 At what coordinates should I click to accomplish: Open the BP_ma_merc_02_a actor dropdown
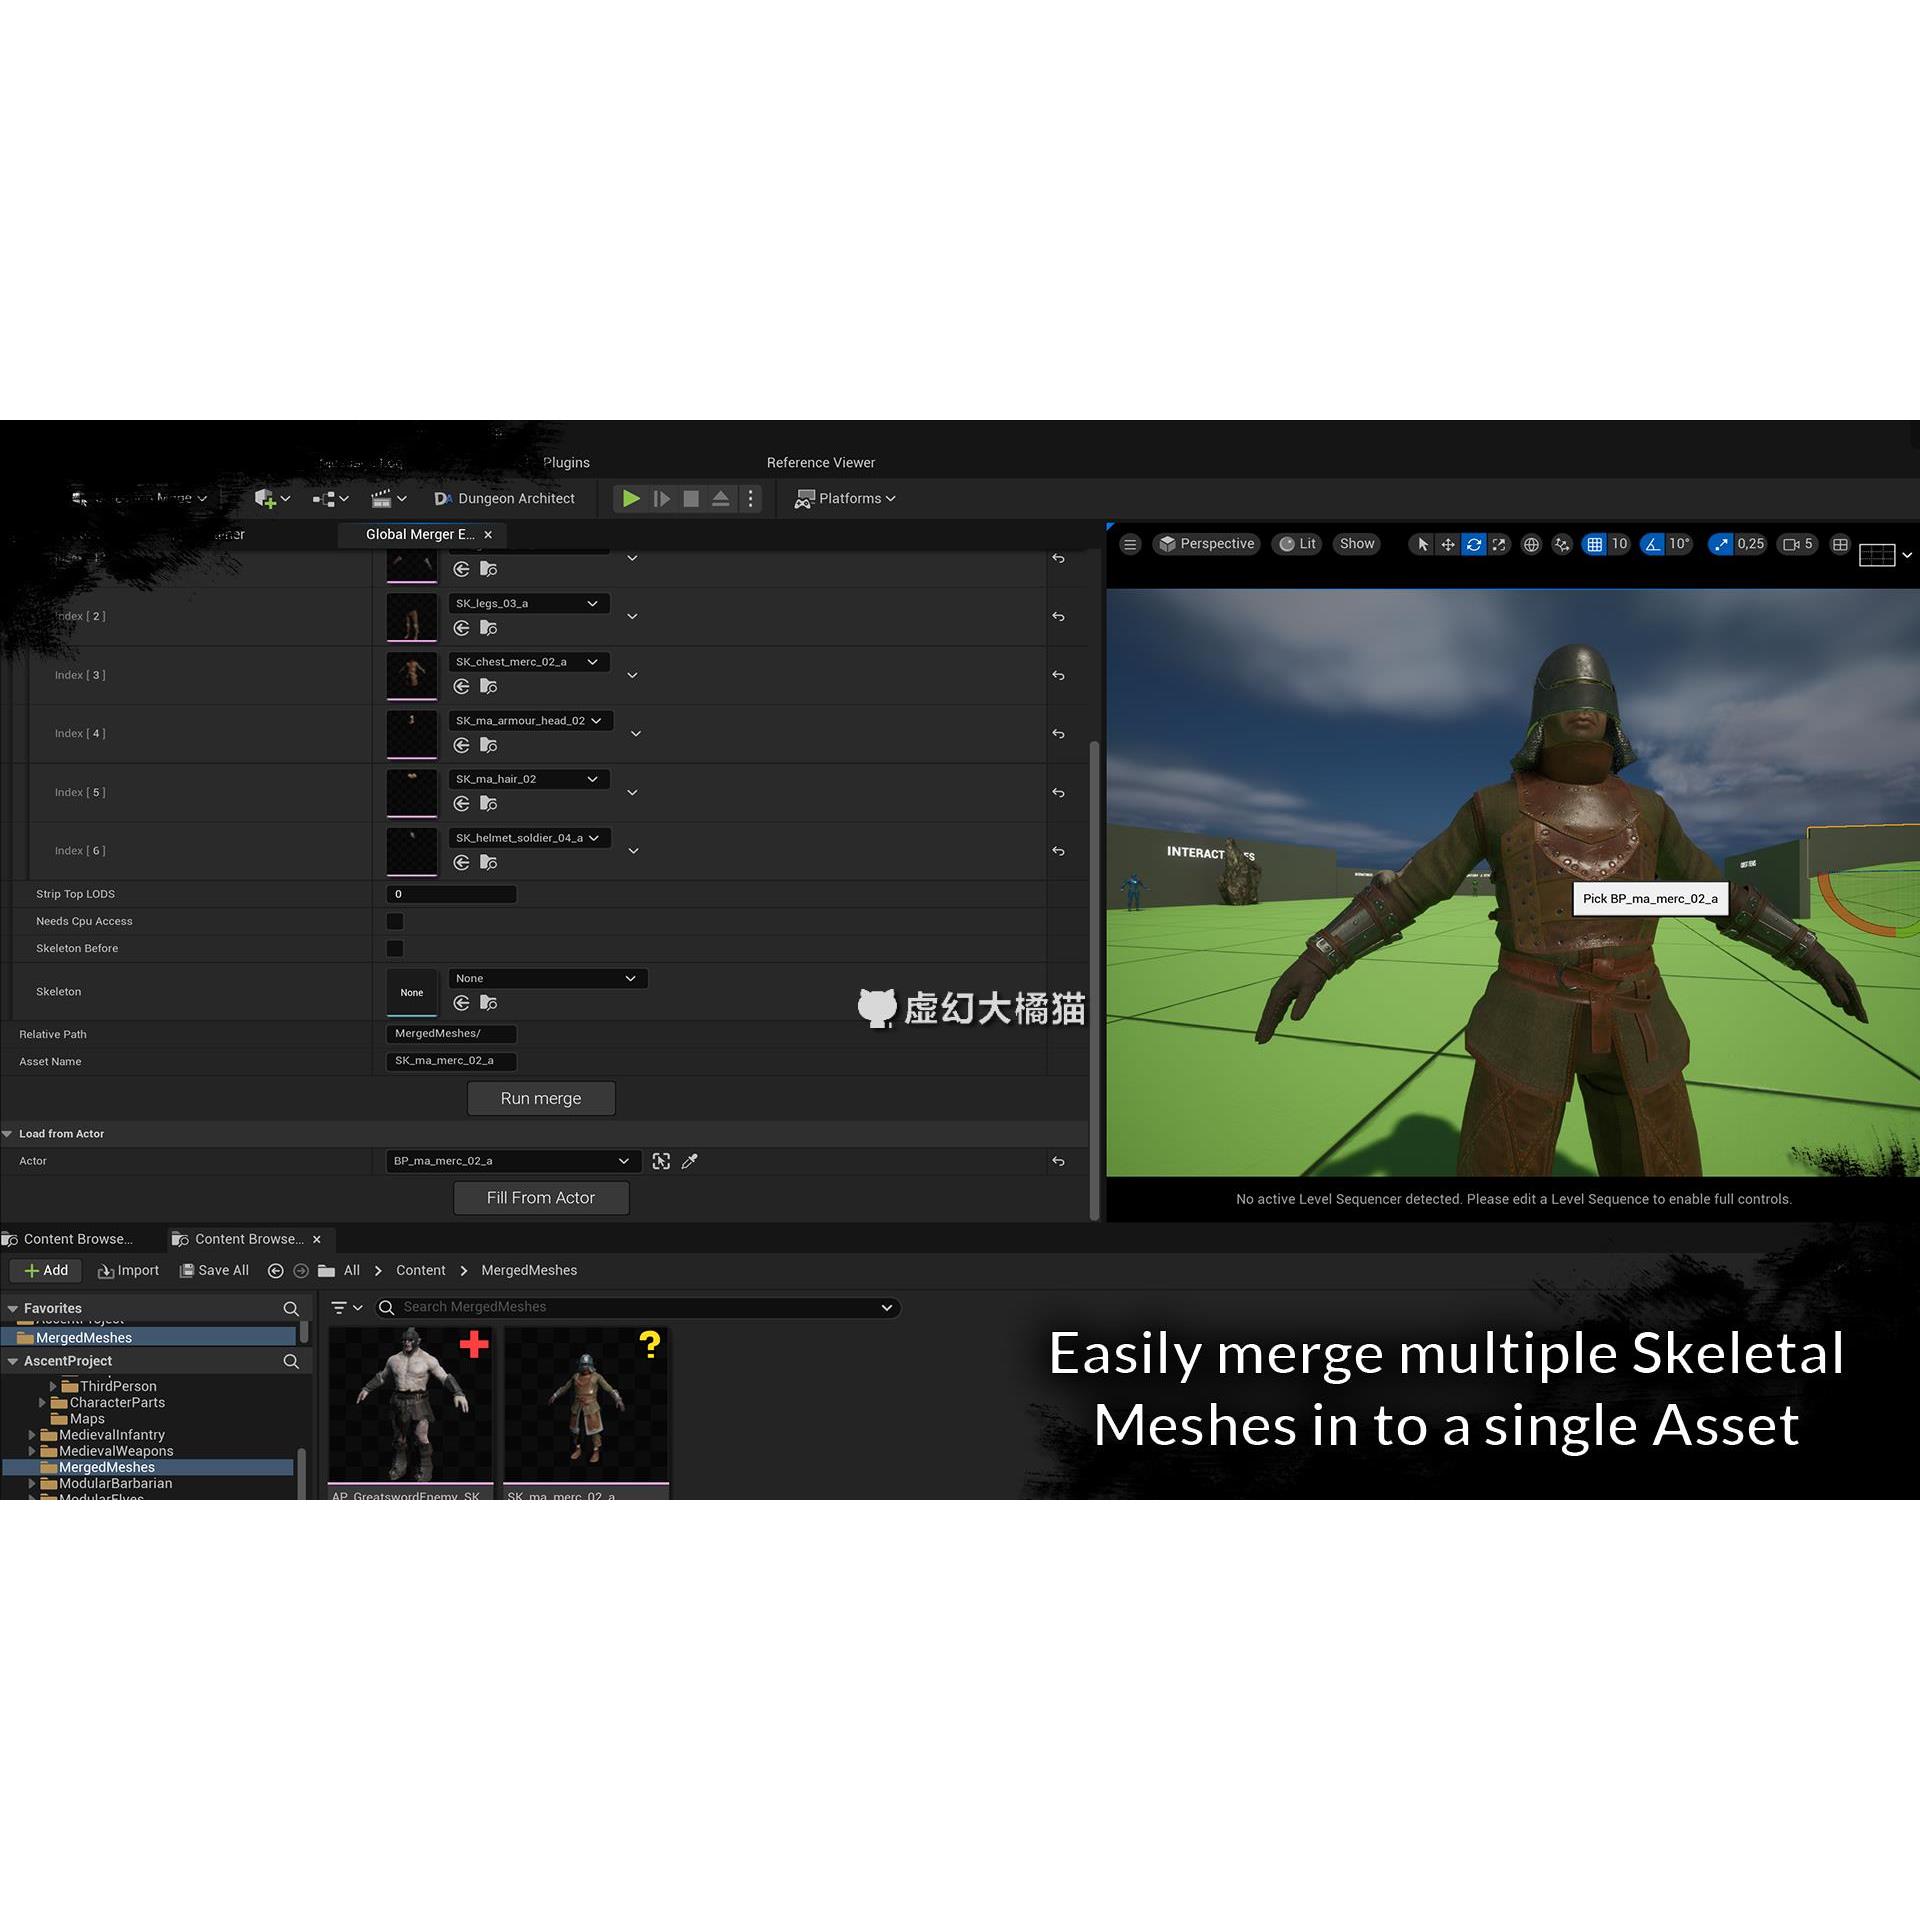pos(512,1161)
